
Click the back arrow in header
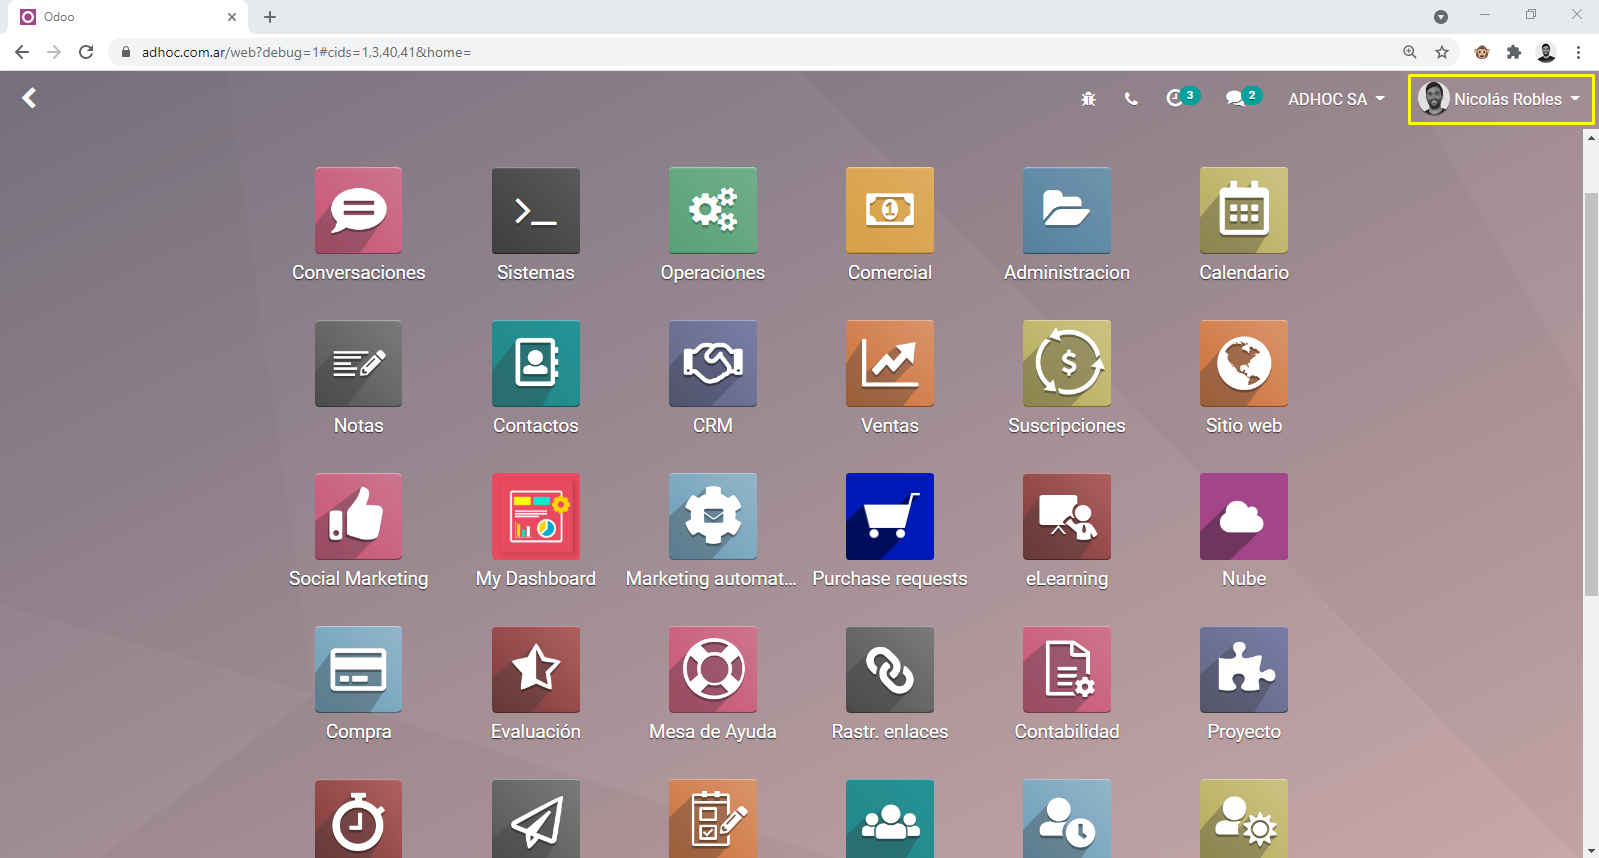29,98
